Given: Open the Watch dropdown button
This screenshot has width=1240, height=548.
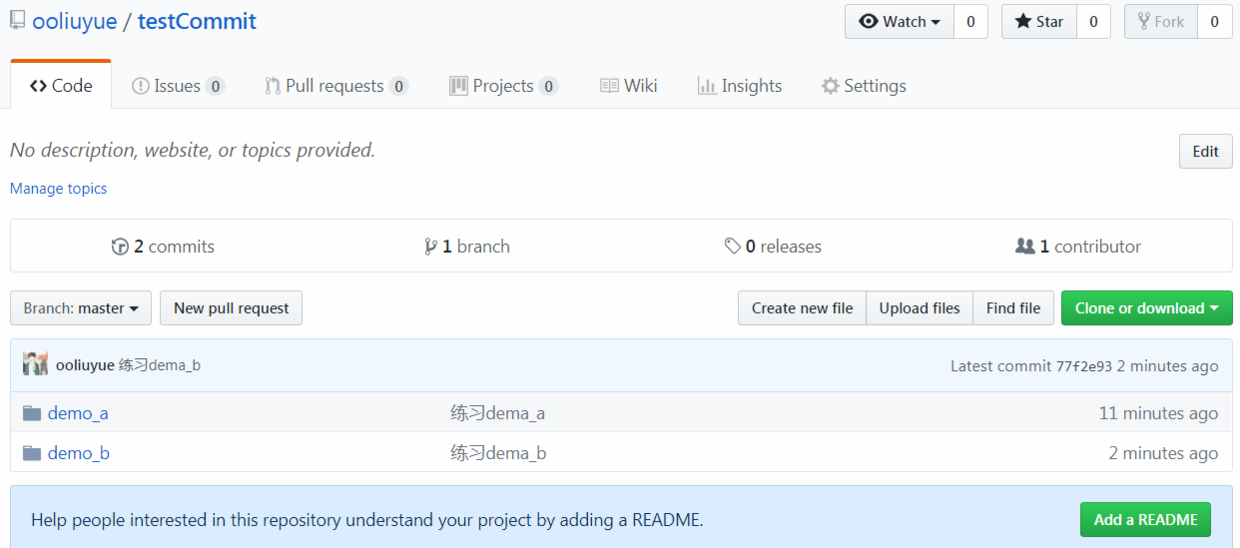Looking at the screenshot, I should (899, 21).
